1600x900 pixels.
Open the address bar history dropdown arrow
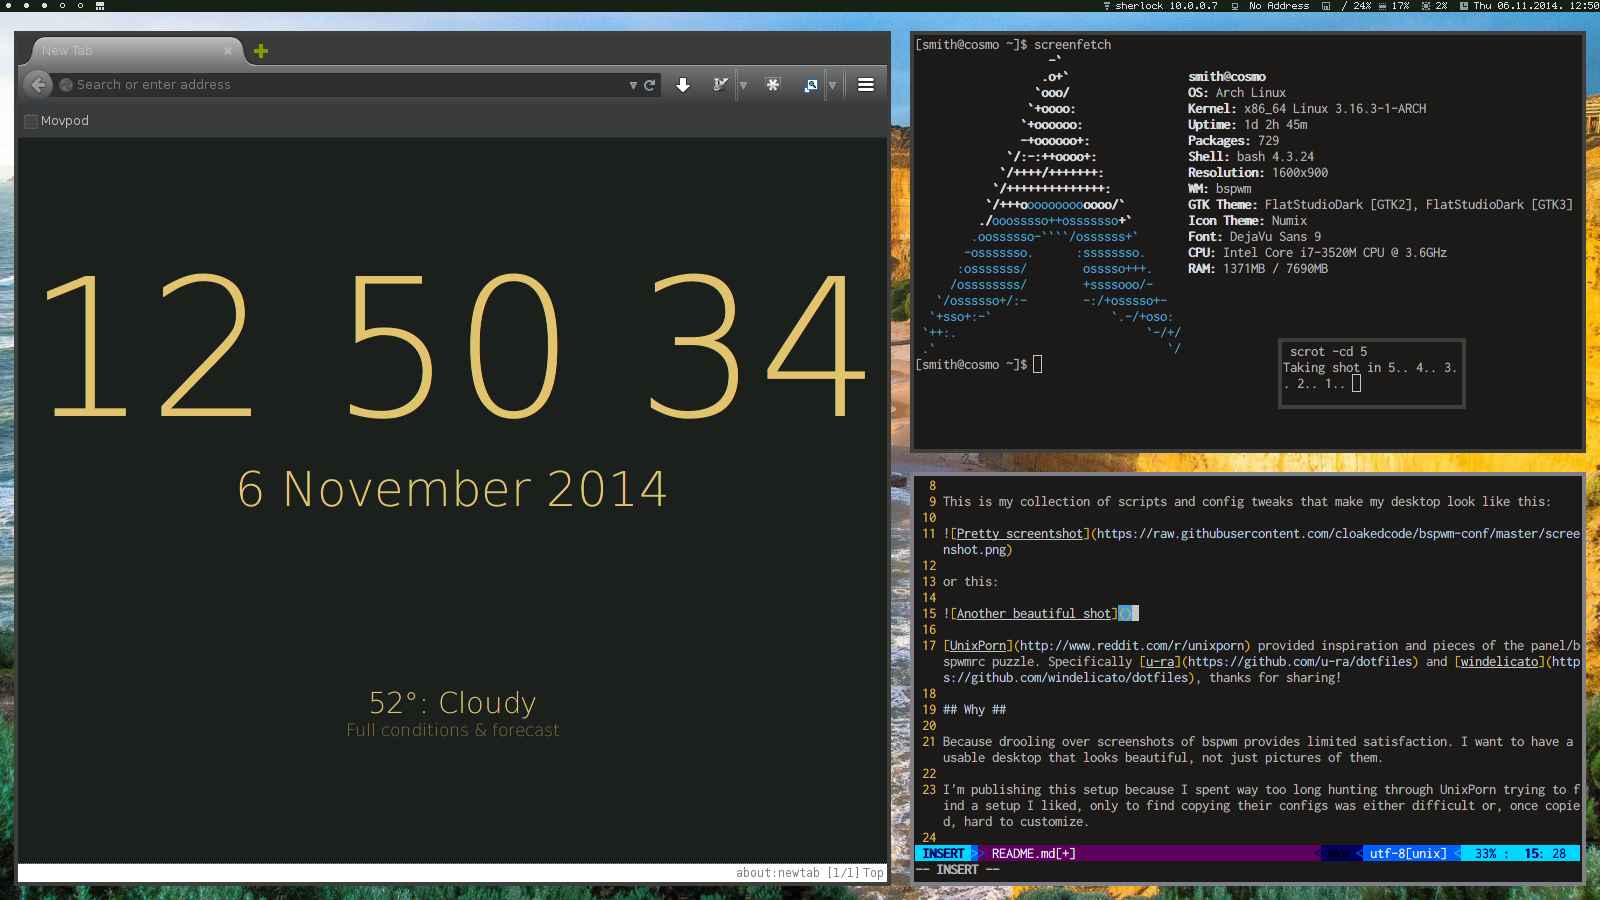click(633, 85)
